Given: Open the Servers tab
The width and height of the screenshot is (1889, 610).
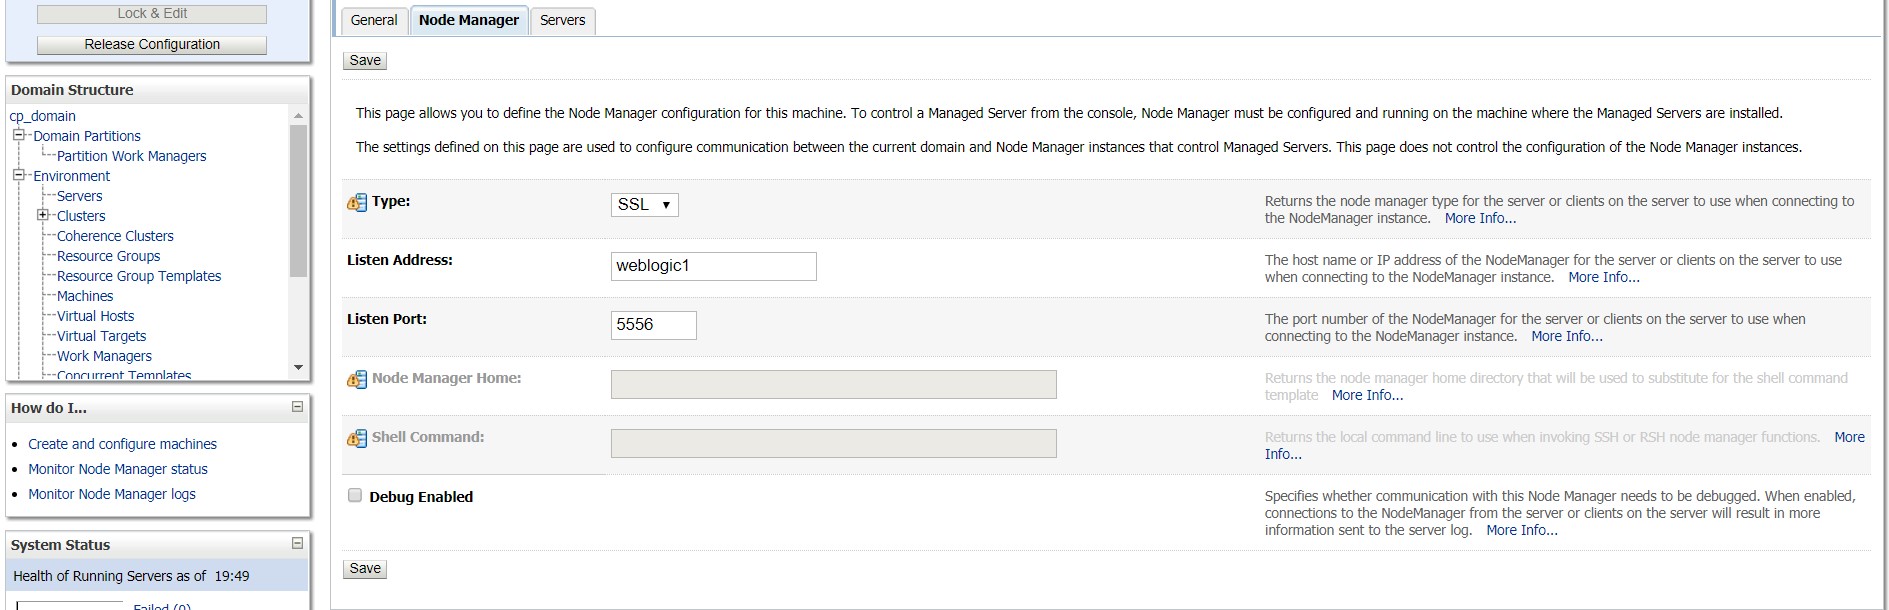Looking at the screenshot, I should [x=563, y=20].
